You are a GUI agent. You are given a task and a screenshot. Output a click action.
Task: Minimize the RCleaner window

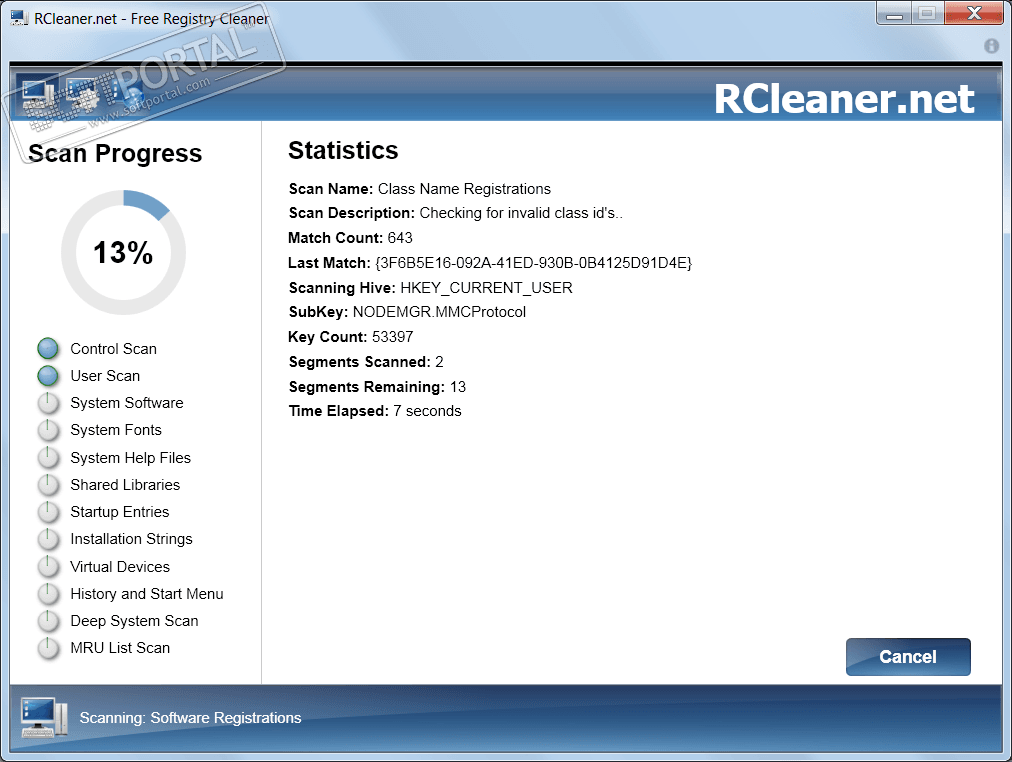pos(894,13)
